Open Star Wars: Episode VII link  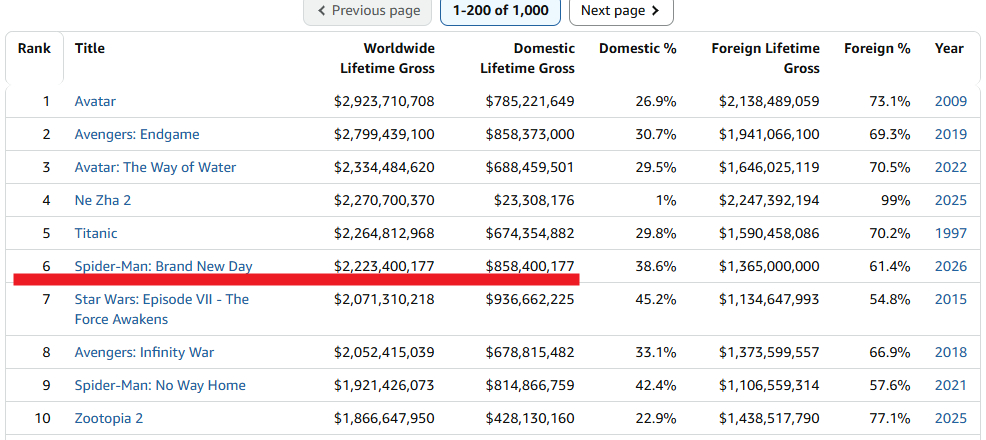(162, 309)
